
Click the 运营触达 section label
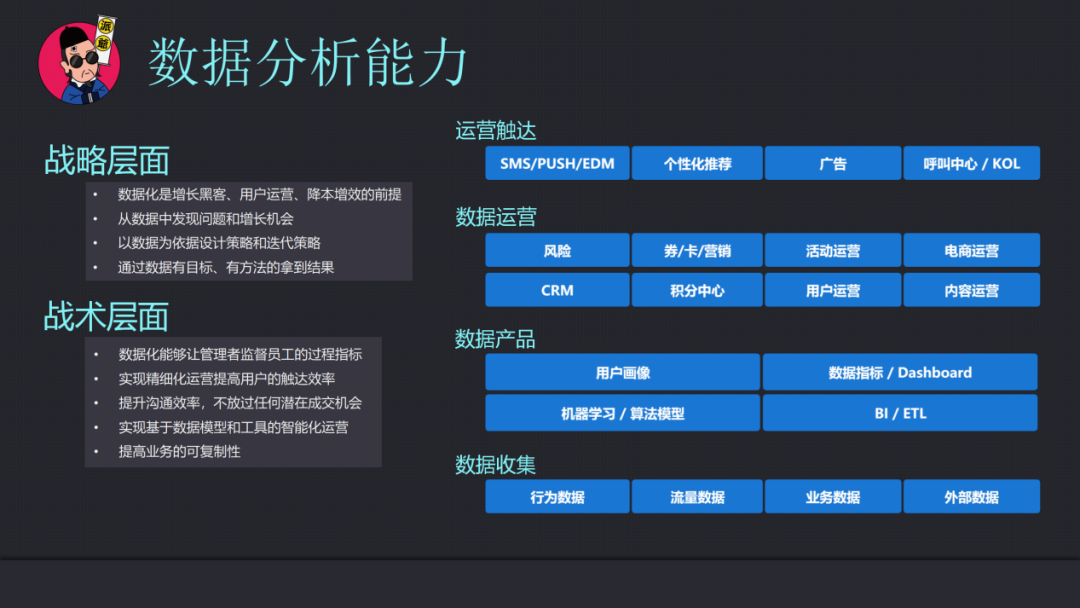click(x=495, y=130)
